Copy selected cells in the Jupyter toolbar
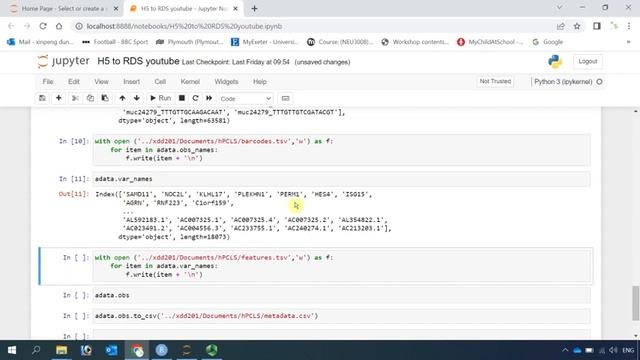Viewport: 640px width, 360px height. (x=90, y=98)
